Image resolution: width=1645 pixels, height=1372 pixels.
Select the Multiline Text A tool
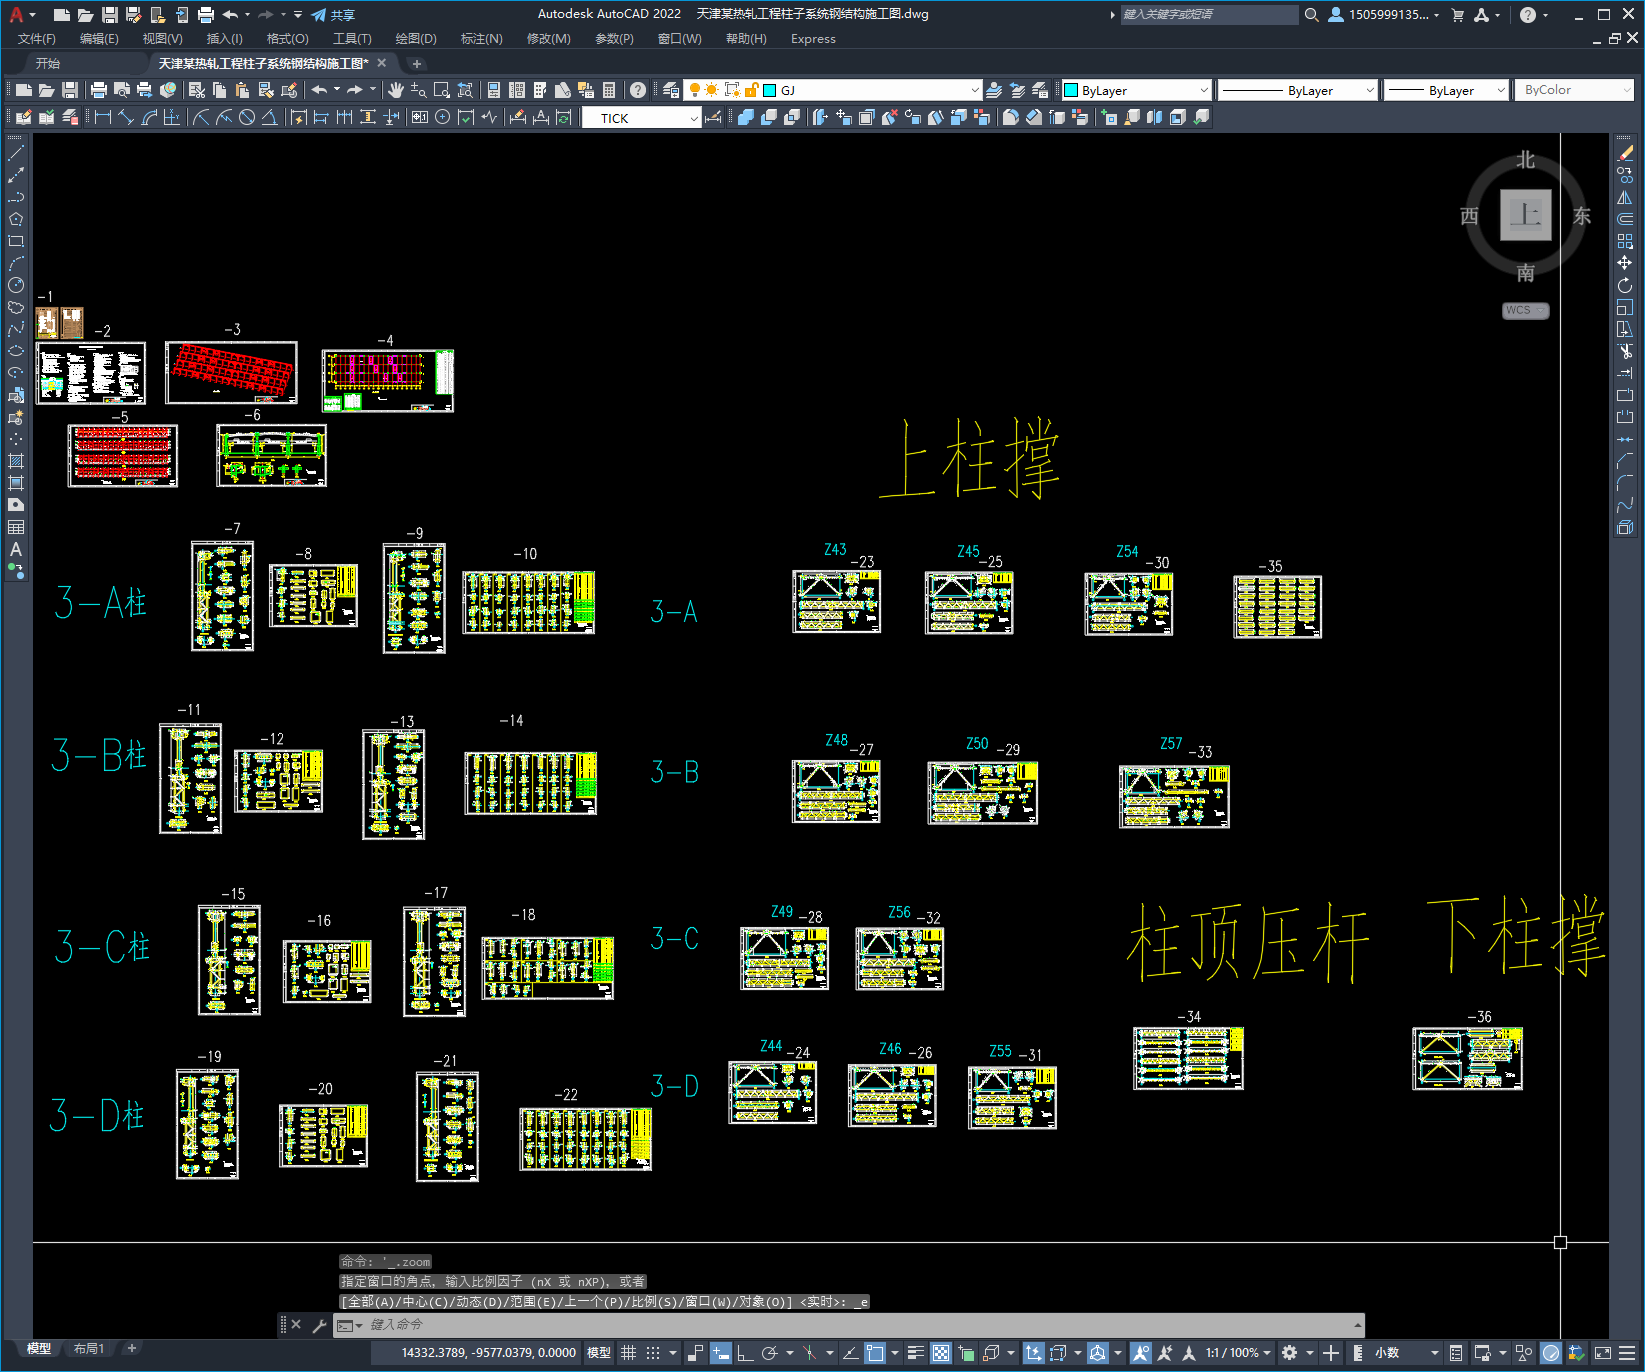[16, 549]
